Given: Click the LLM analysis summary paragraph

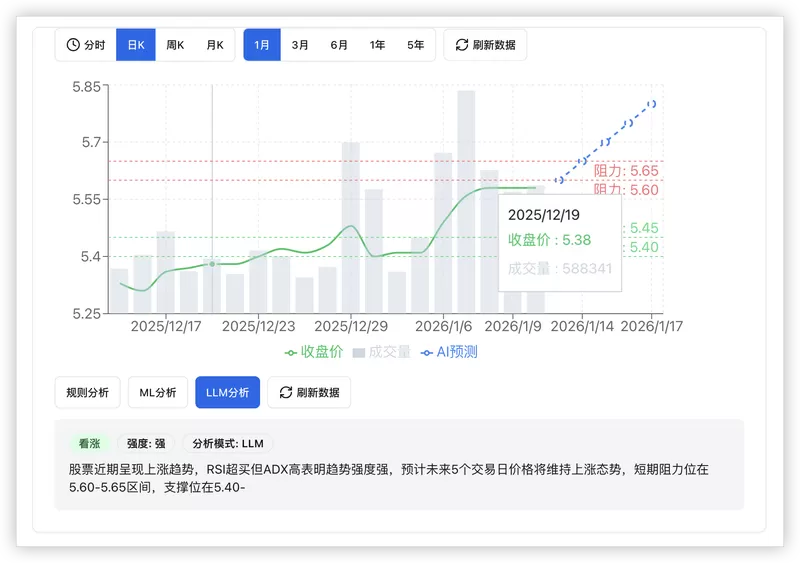Looking at the screenshot, I should click(389, 478).
